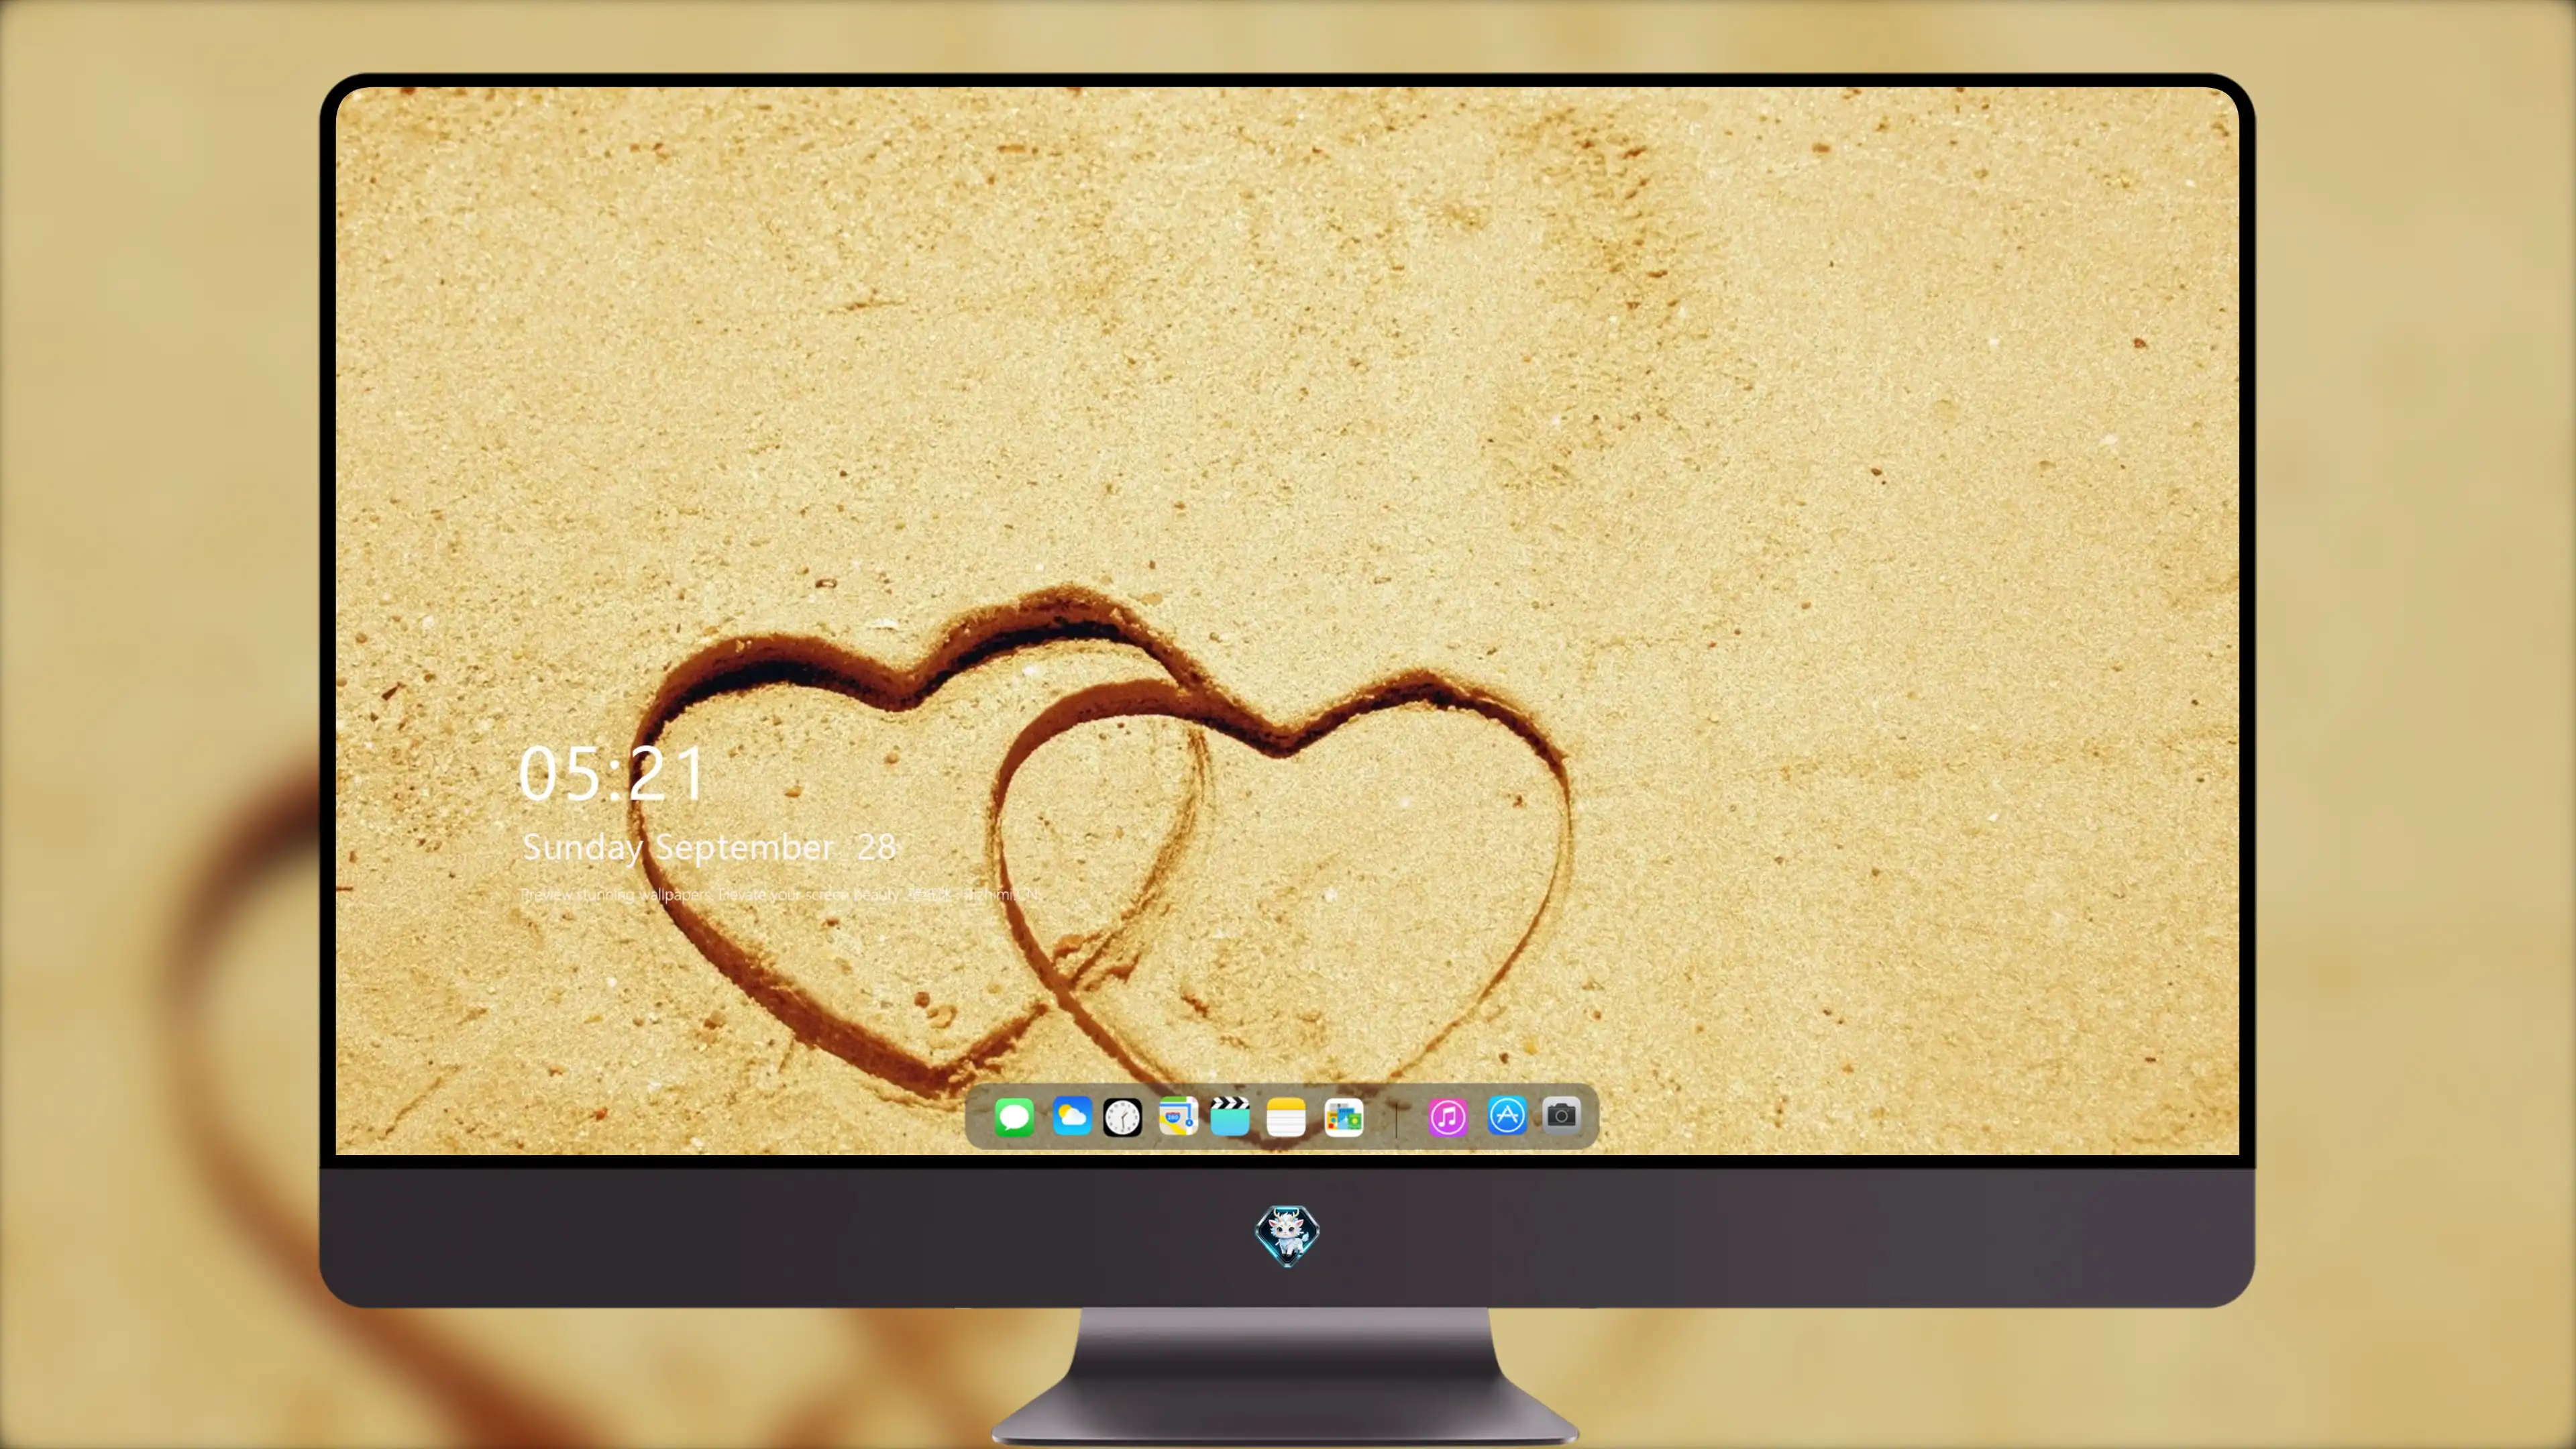
Task: Launch the Clock app from the dock
Action: tap(1122, 1117)
